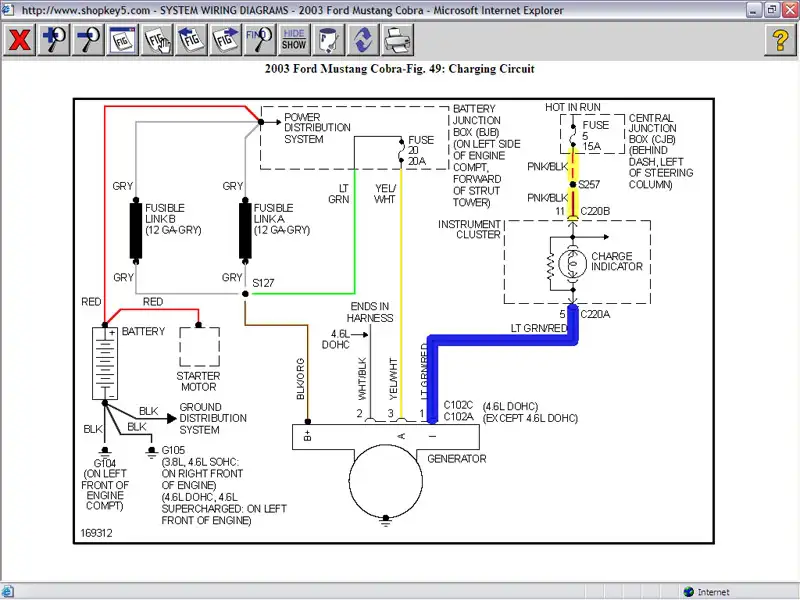Click the FUSE 5 15A label
This screenshot has height=600, width=800.
595,136
